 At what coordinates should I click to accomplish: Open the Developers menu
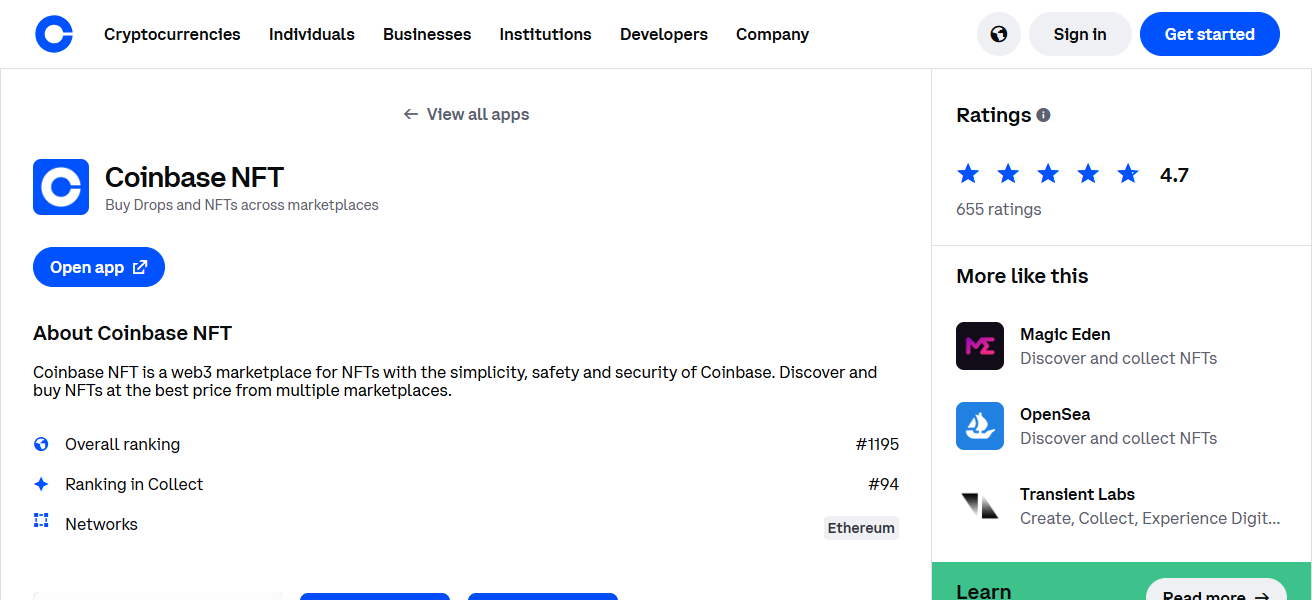[663, 33]
